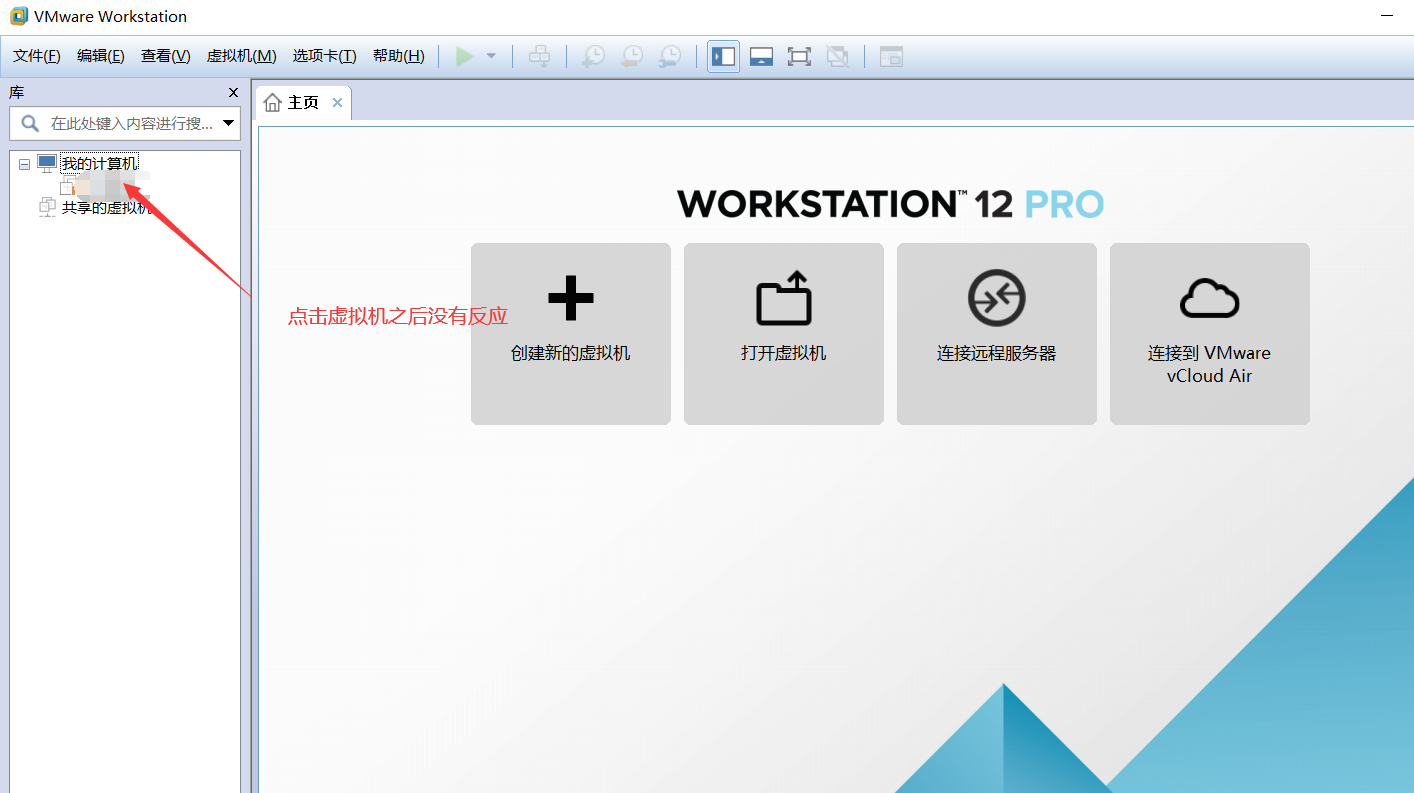The image size is (1414, 793).
Task: Click the 打开虚拟机 tile
Action: [784, 334]
